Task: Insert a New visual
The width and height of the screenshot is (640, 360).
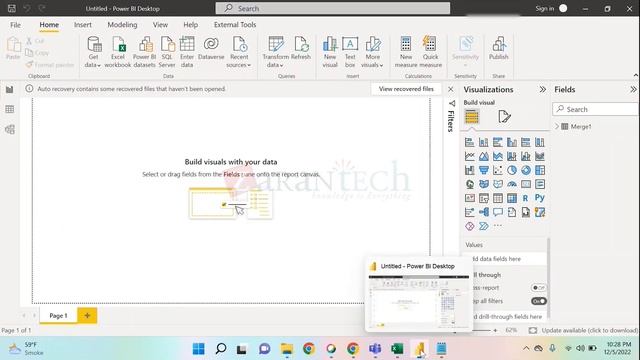Action: (x=330, y=52)
